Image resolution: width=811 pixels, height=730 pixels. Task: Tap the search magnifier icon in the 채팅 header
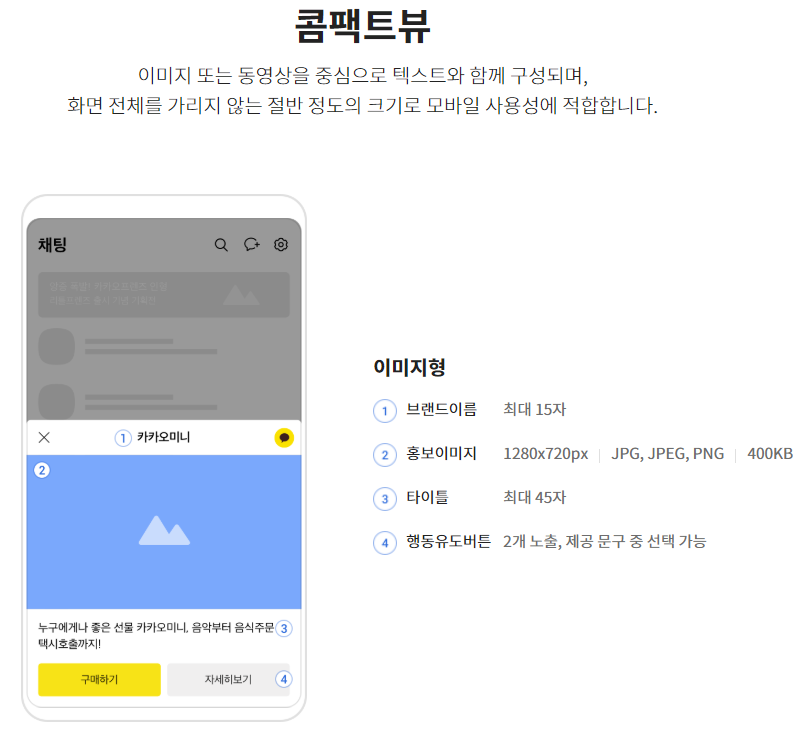pyautogui.click(x=220, y=244)
